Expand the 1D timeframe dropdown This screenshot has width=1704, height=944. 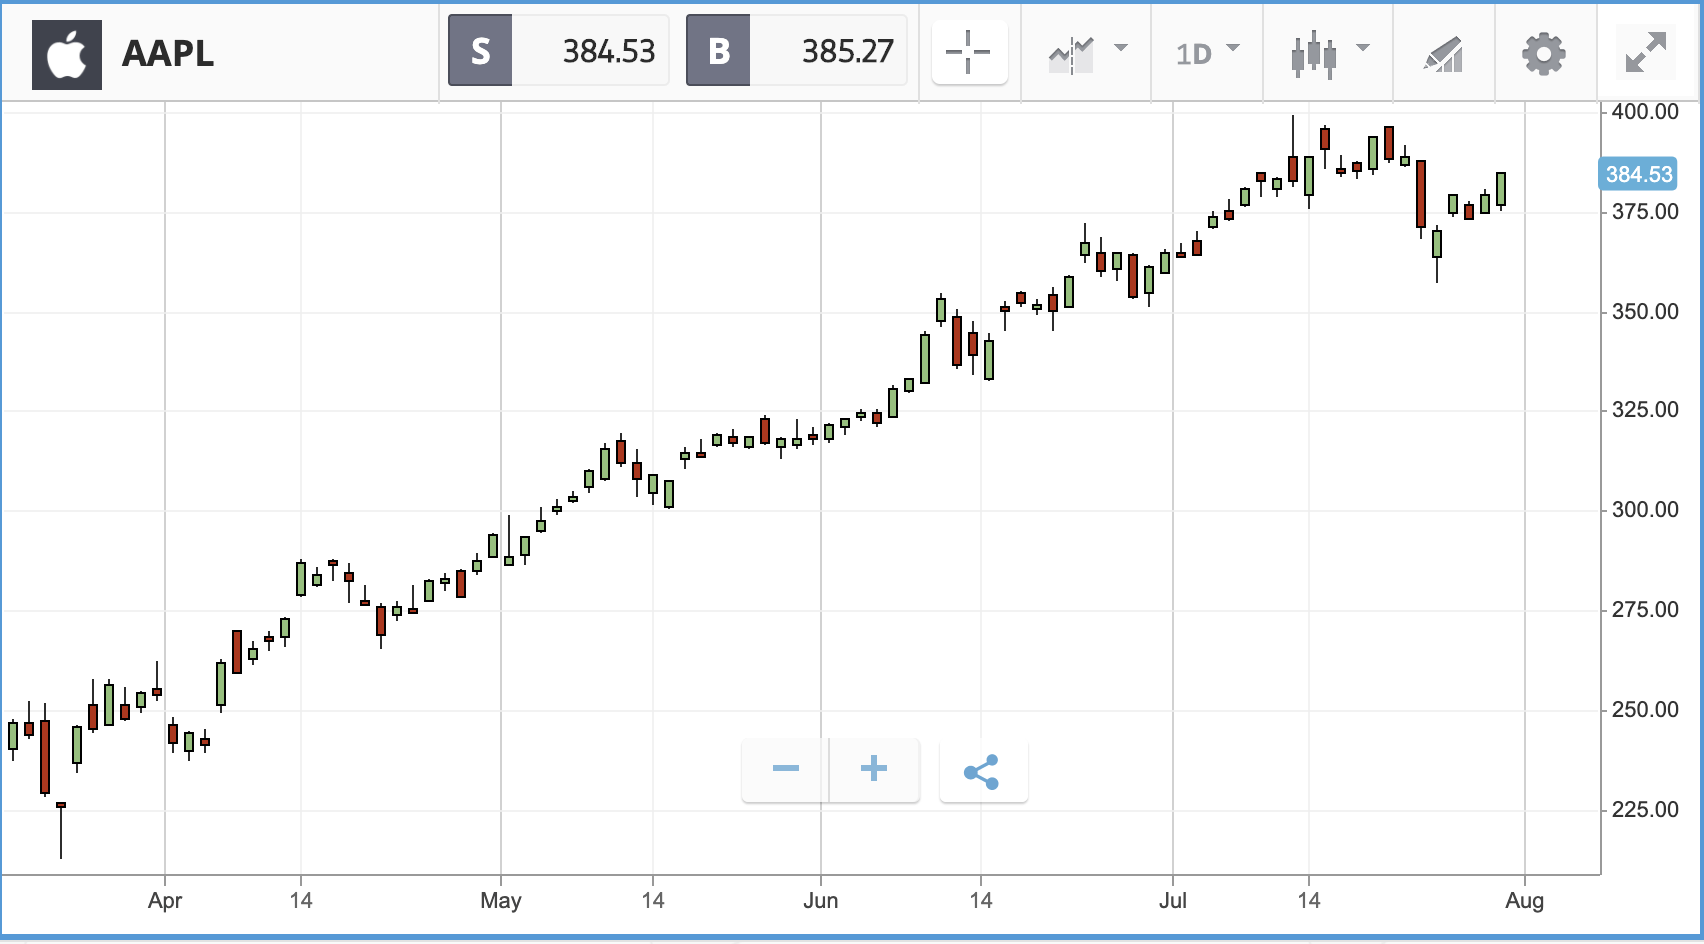(1207, 52)
